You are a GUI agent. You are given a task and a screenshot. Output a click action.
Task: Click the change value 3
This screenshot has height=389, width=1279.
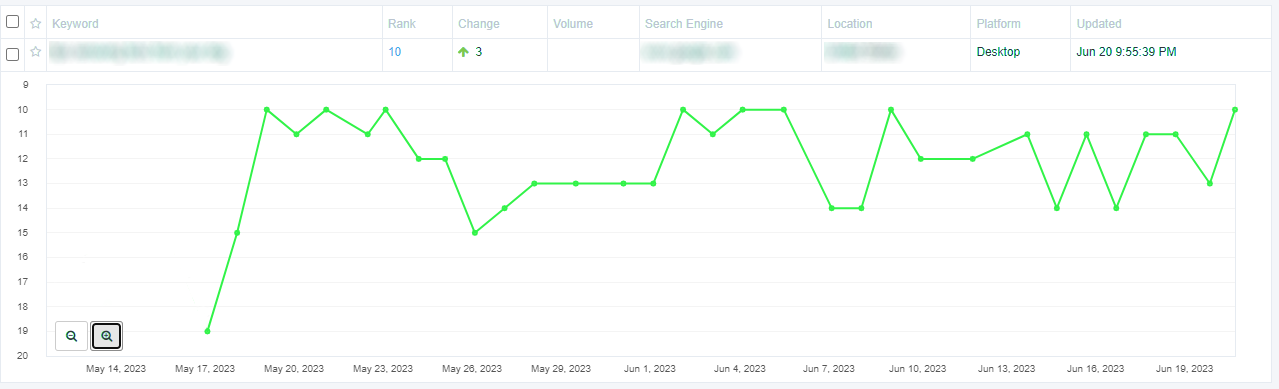pos(479,52)
